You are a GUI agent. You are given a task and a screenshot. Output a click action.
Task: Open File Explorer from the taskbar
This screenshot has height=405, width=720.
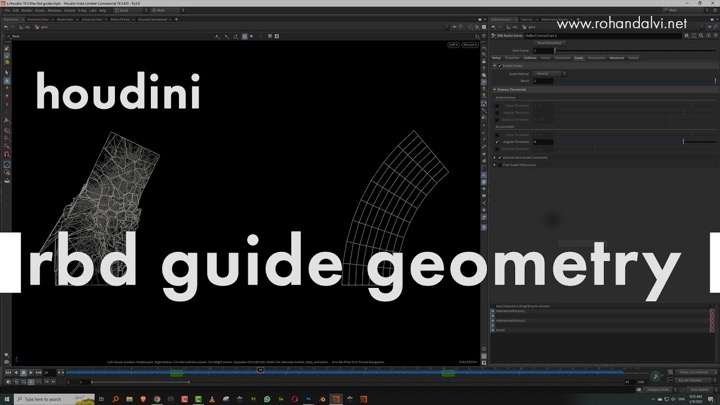pyautogui.click(x=129, y=399)
